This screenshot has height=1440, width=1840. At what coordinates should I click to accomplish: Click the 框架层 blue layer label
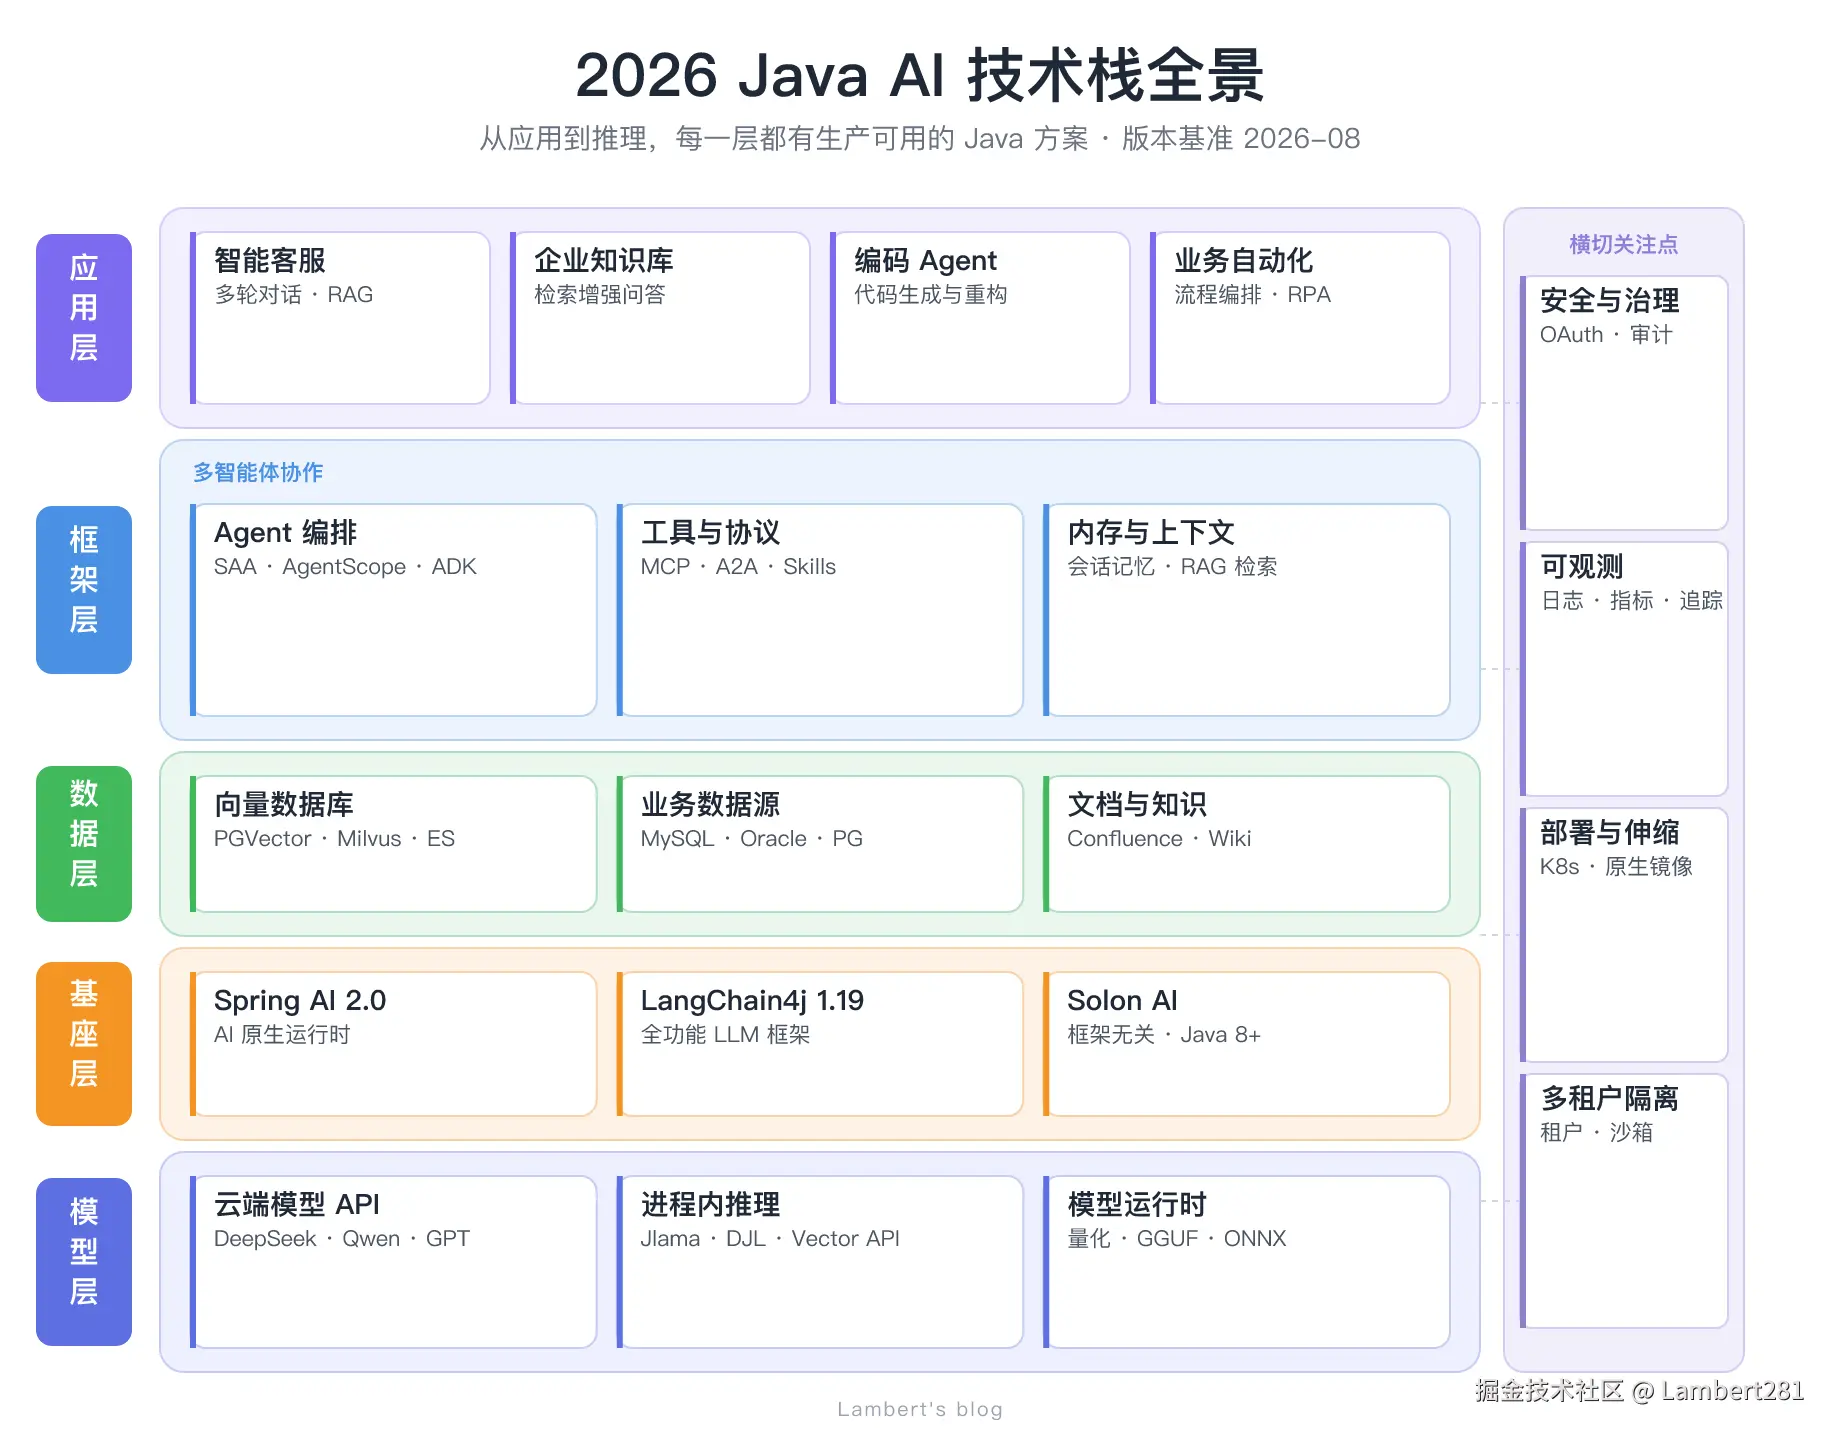tap(84, 590)
